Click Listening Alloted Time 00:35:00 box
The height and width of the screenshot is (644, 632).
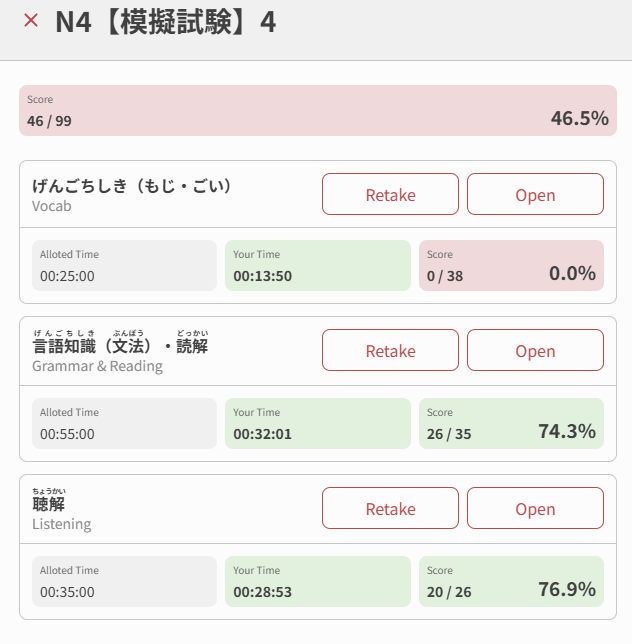(x=125, y=582)
